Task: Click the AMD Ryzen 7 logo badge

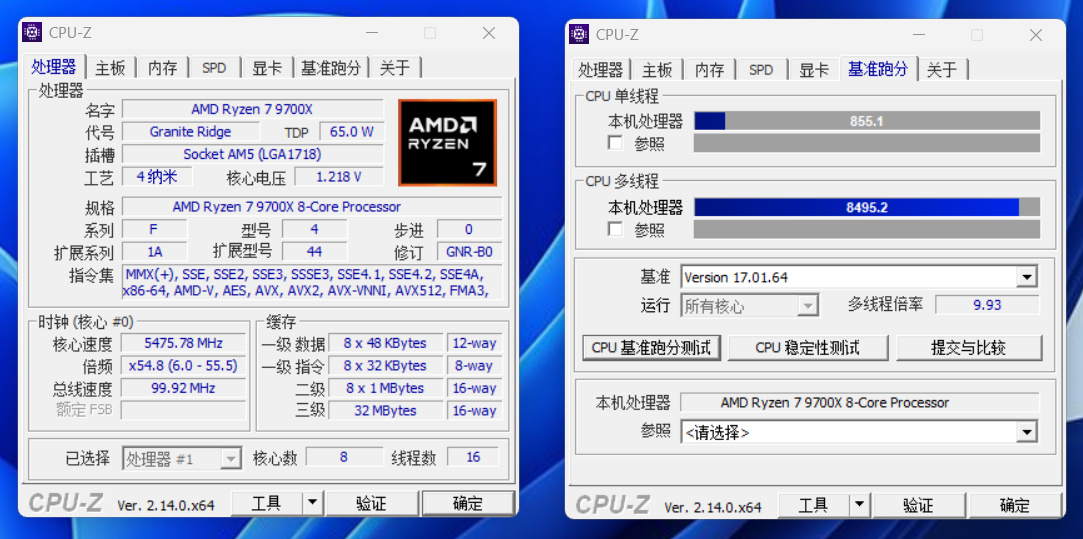Action: (448, 142)
